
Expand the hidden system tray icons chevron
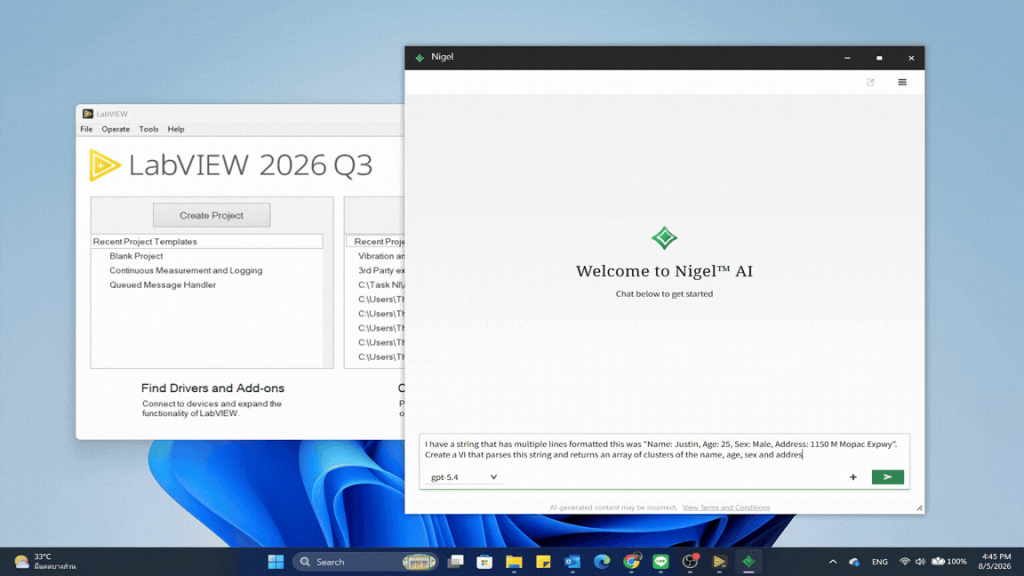click(x=833, y=562)
